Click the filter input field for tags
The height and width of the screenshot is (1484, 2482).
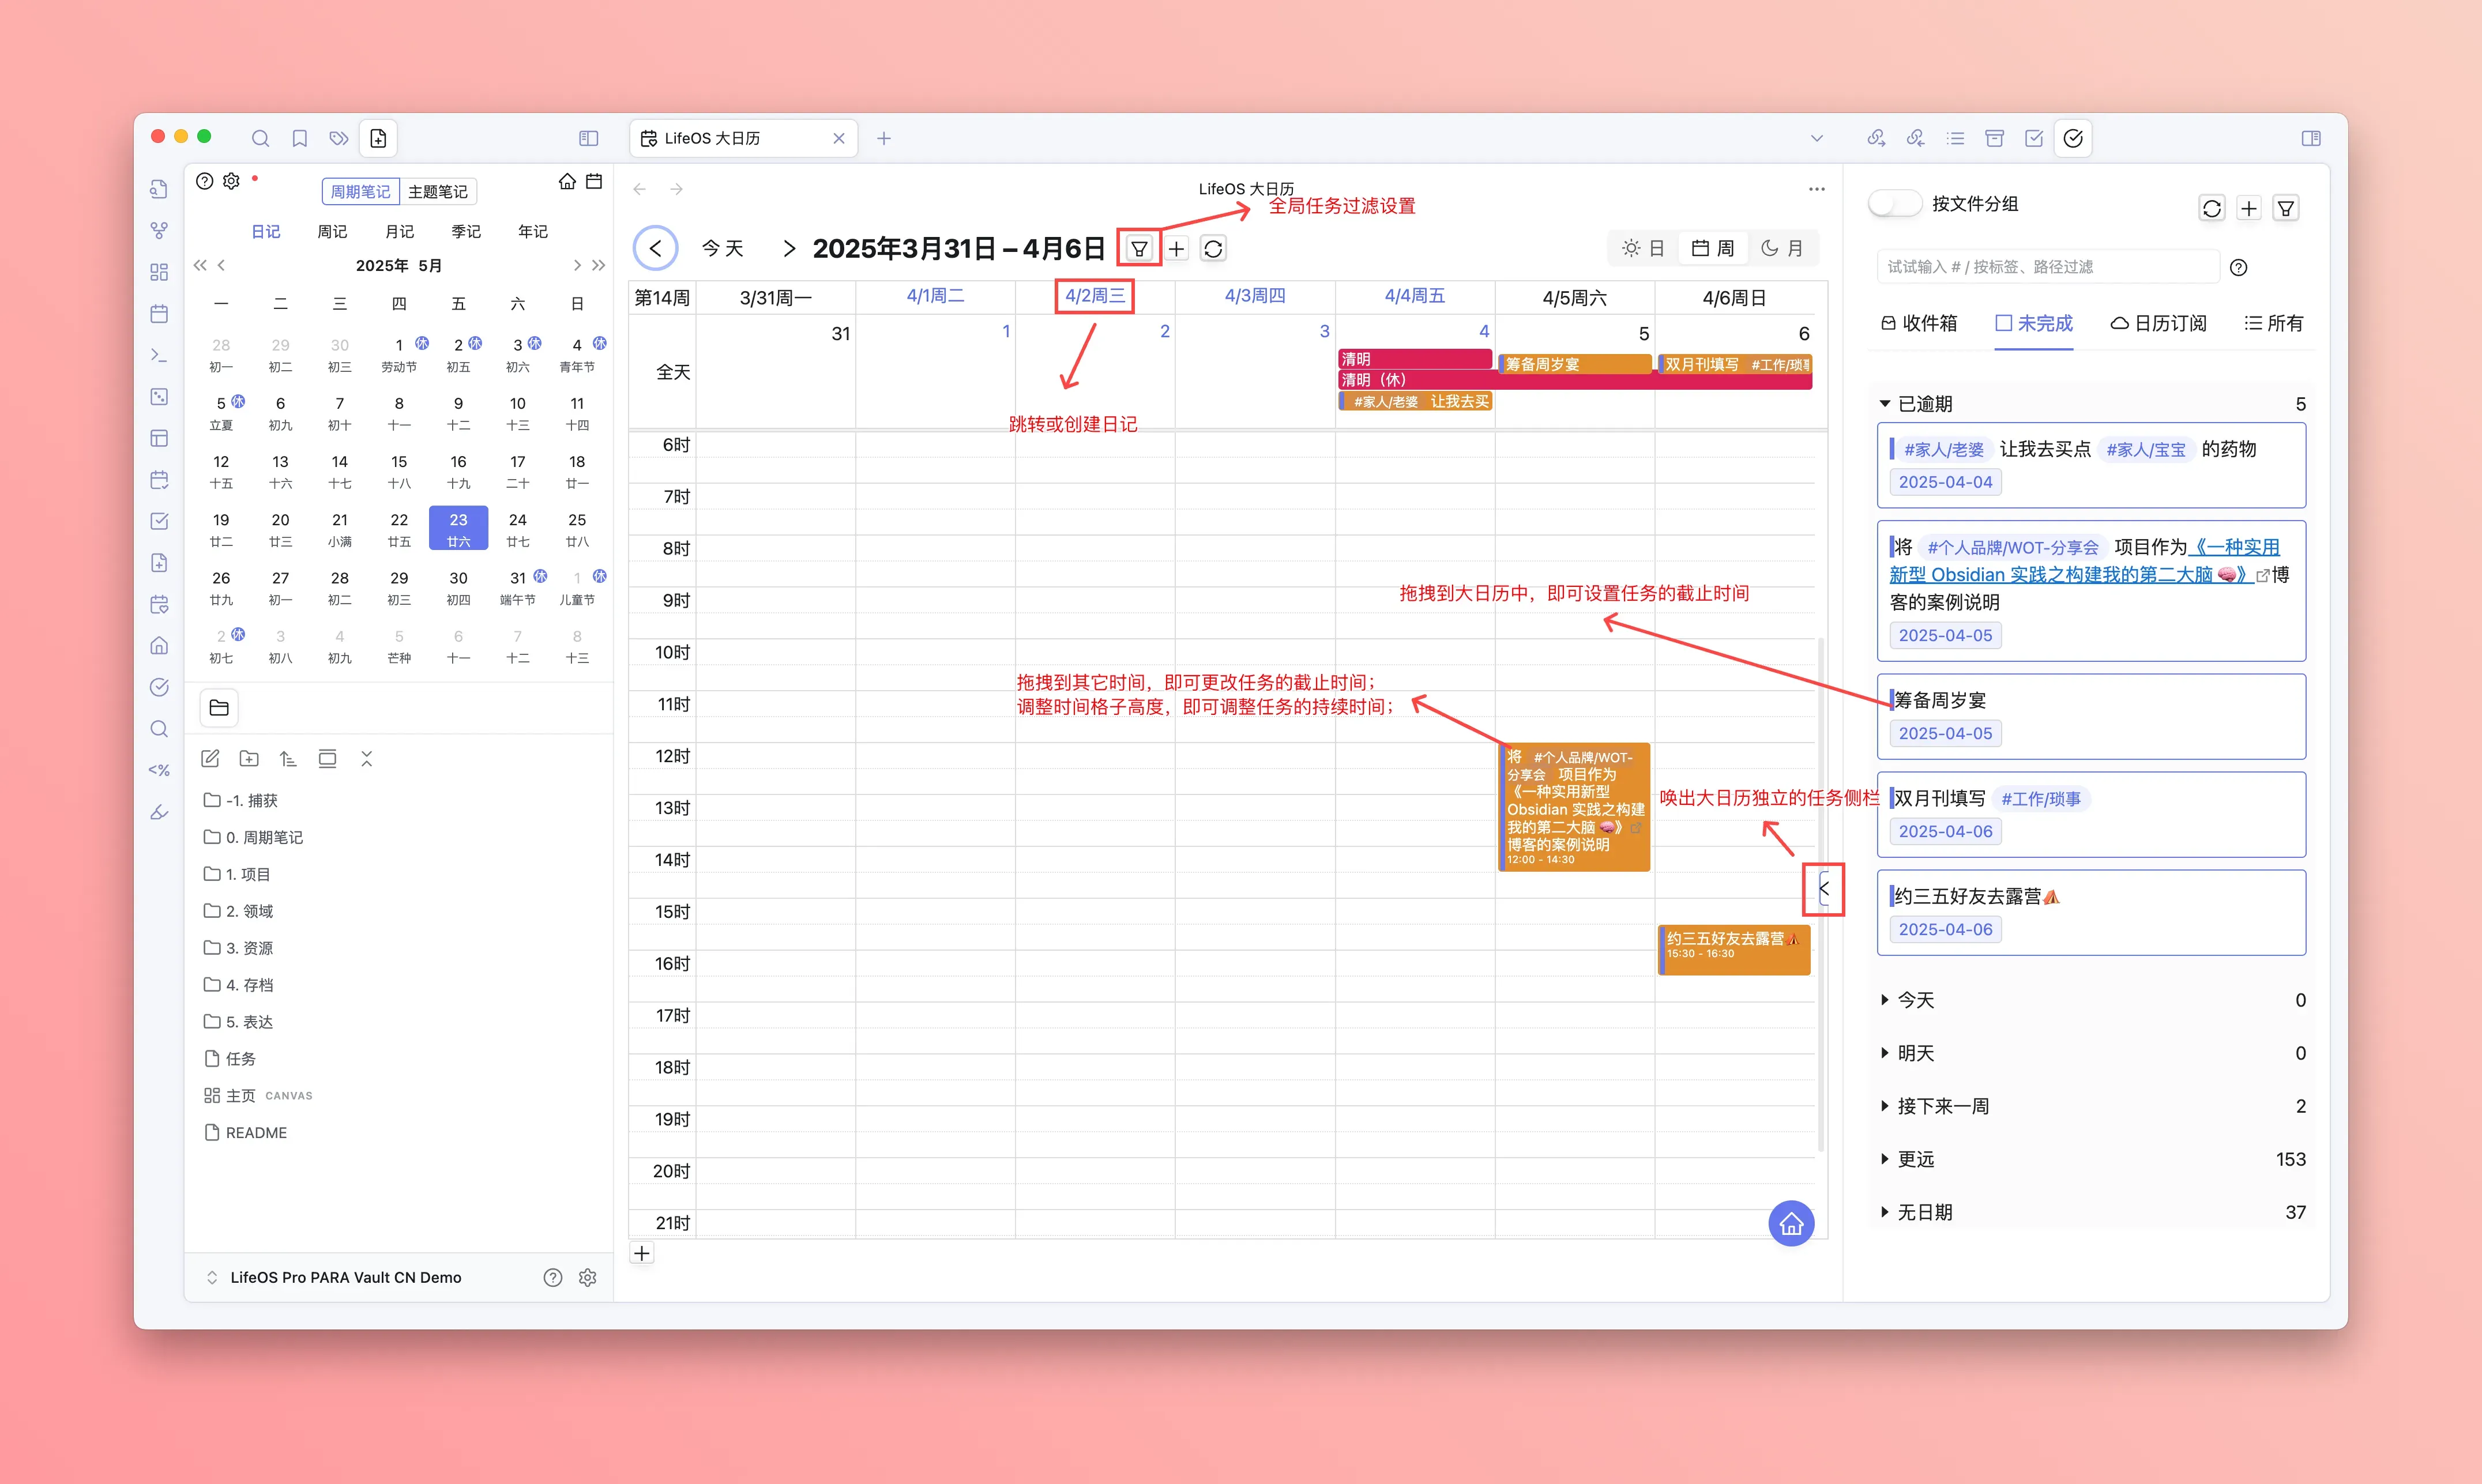tap(2047, 267)
